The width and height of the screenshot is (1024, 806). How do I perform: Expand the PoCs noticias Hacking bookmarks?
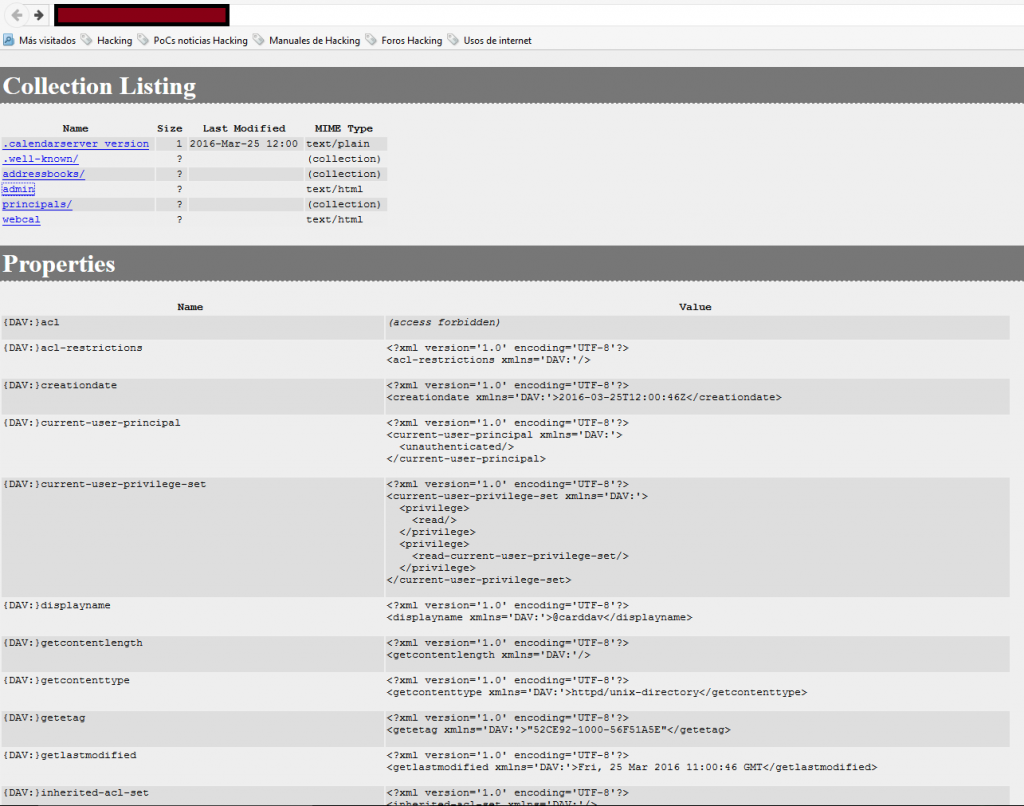(199, 41)
